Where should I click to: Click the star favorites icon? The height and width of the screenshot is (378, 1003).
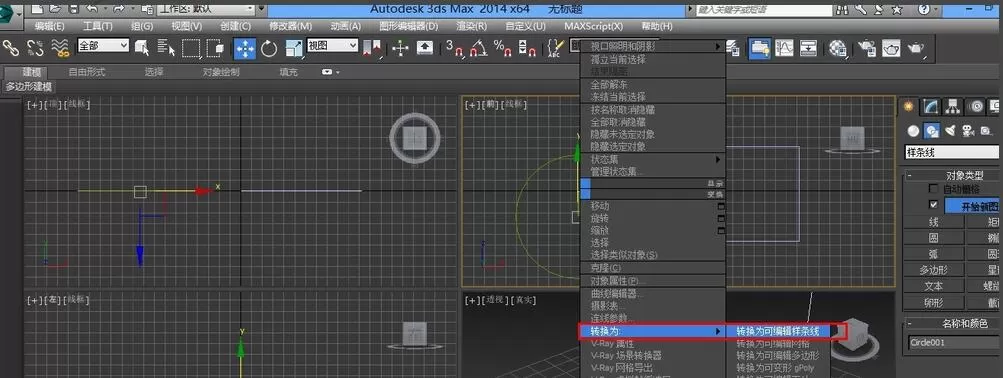point(897,9)
